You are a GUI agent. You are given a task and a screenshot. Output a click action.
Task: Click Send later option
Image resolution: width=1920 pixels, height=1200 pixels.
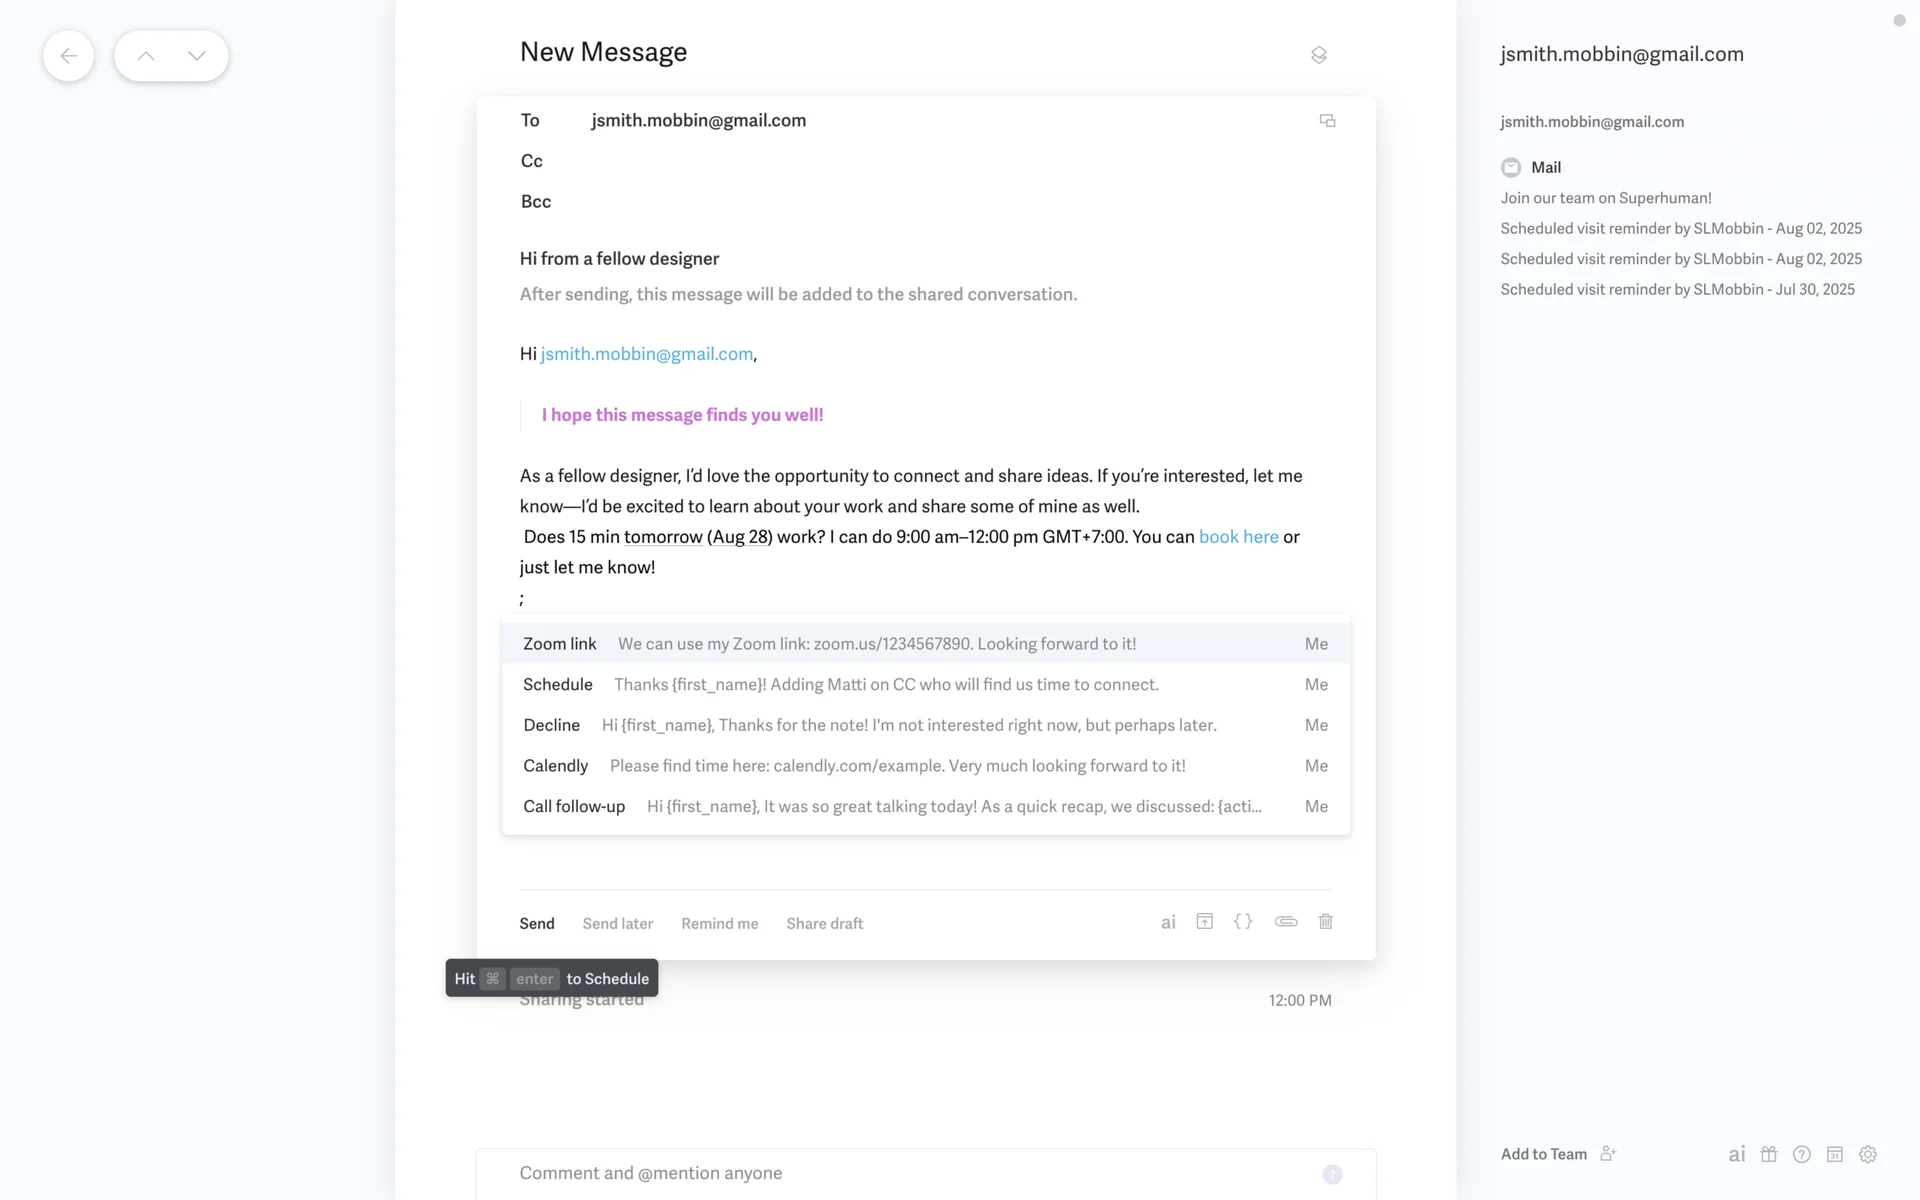tap(618, 924)
